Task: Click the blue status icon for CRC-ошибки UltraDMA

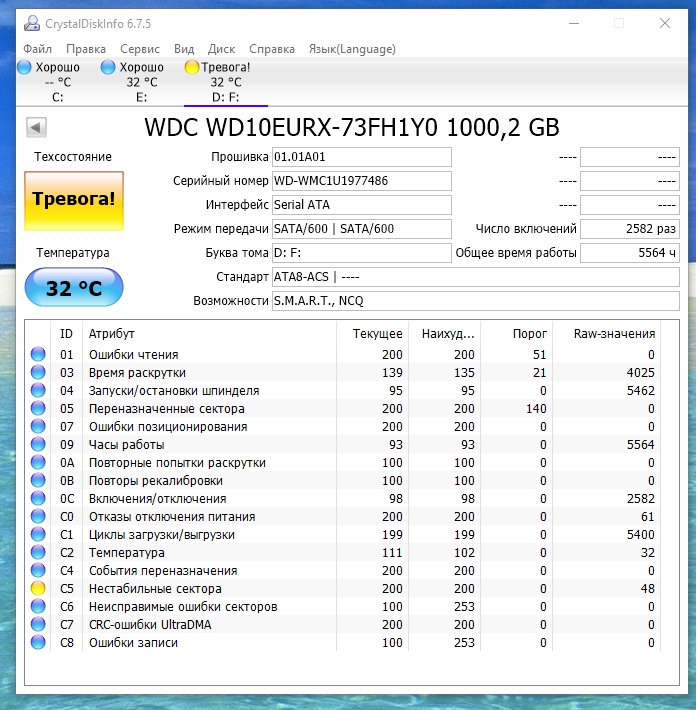Action: 39,625
